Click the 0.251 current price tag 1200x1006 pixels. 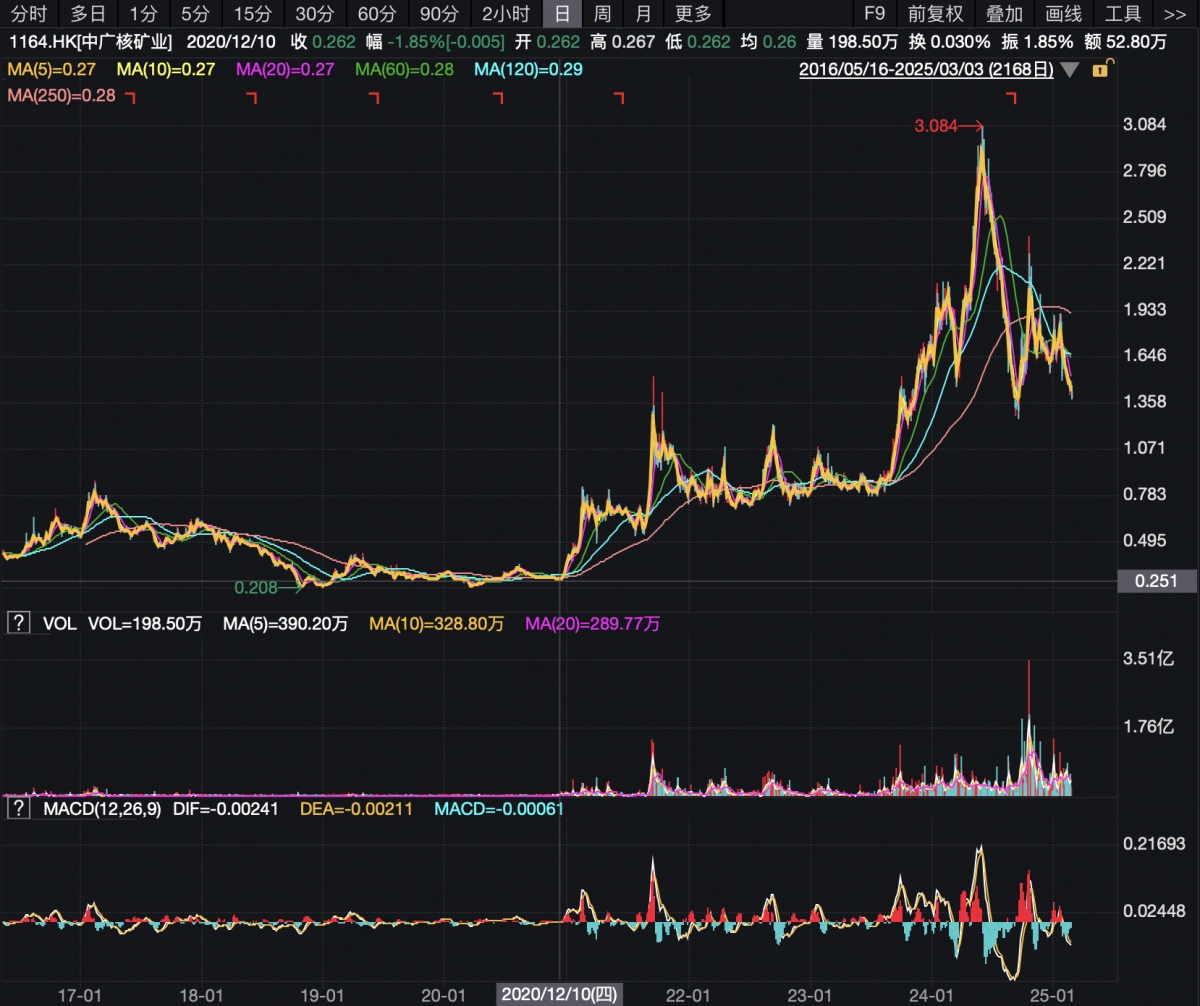click(x=1158, y=581)
